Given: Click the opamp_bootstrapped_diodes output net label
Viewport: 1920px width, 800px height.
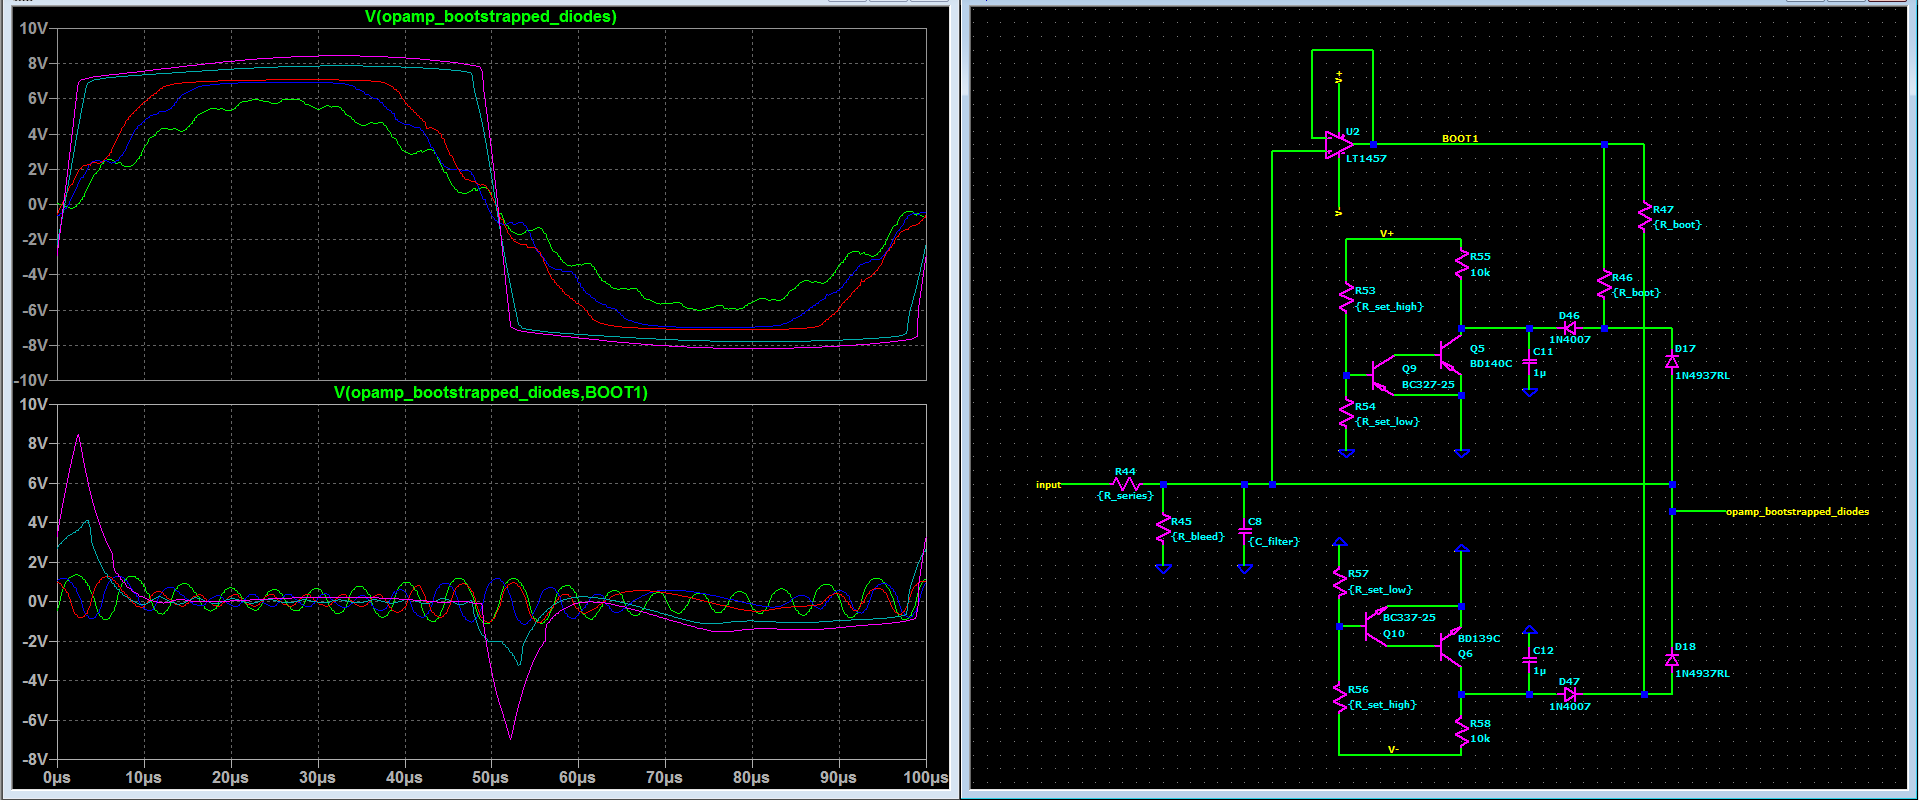Looking at the screenshot, I should [1797, 512].
